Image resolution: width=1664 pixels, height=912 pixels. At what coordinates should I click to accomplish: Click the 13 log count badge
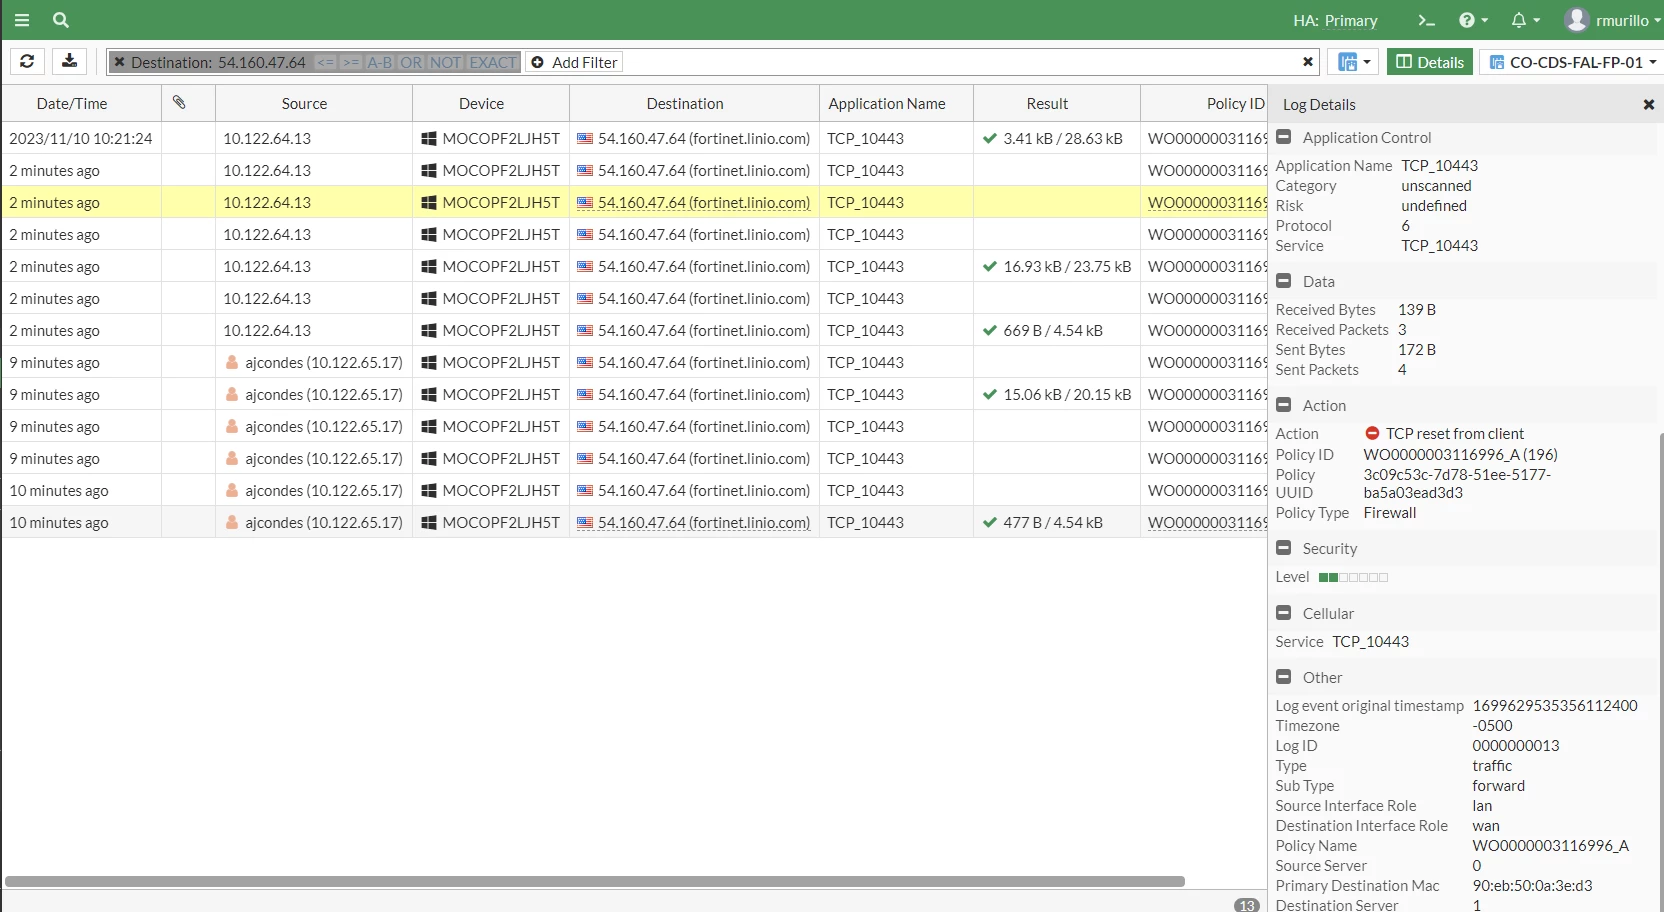point(1246,905)
